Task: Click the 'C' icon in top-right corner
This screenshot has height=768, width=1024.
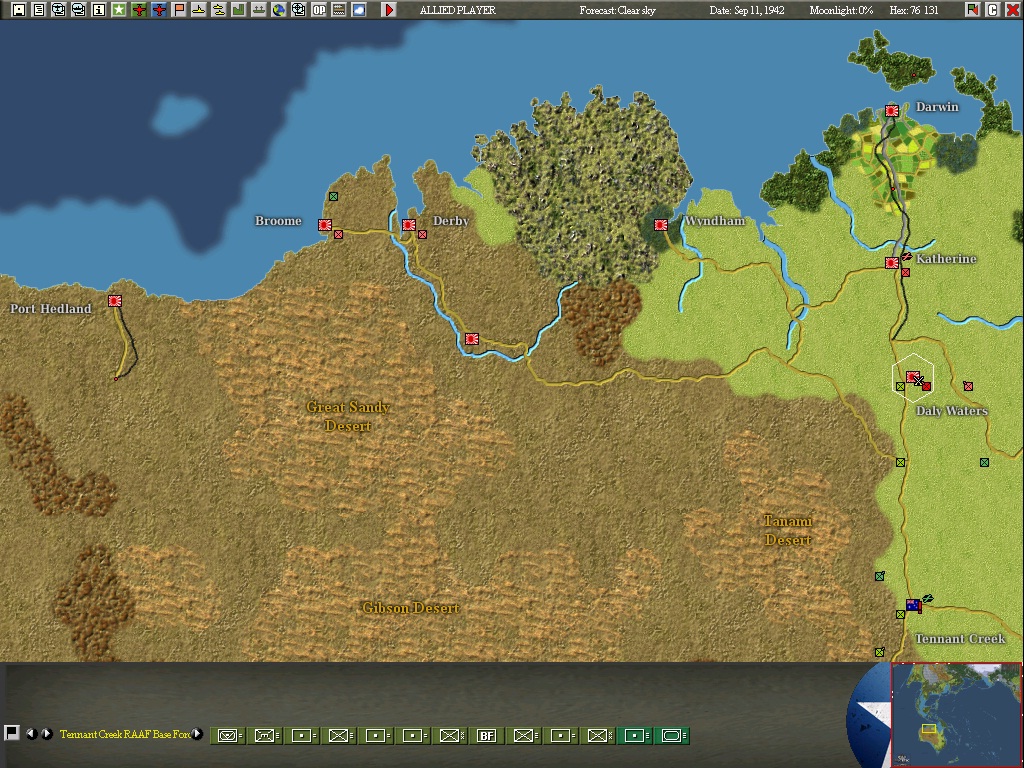Action: 993,10
